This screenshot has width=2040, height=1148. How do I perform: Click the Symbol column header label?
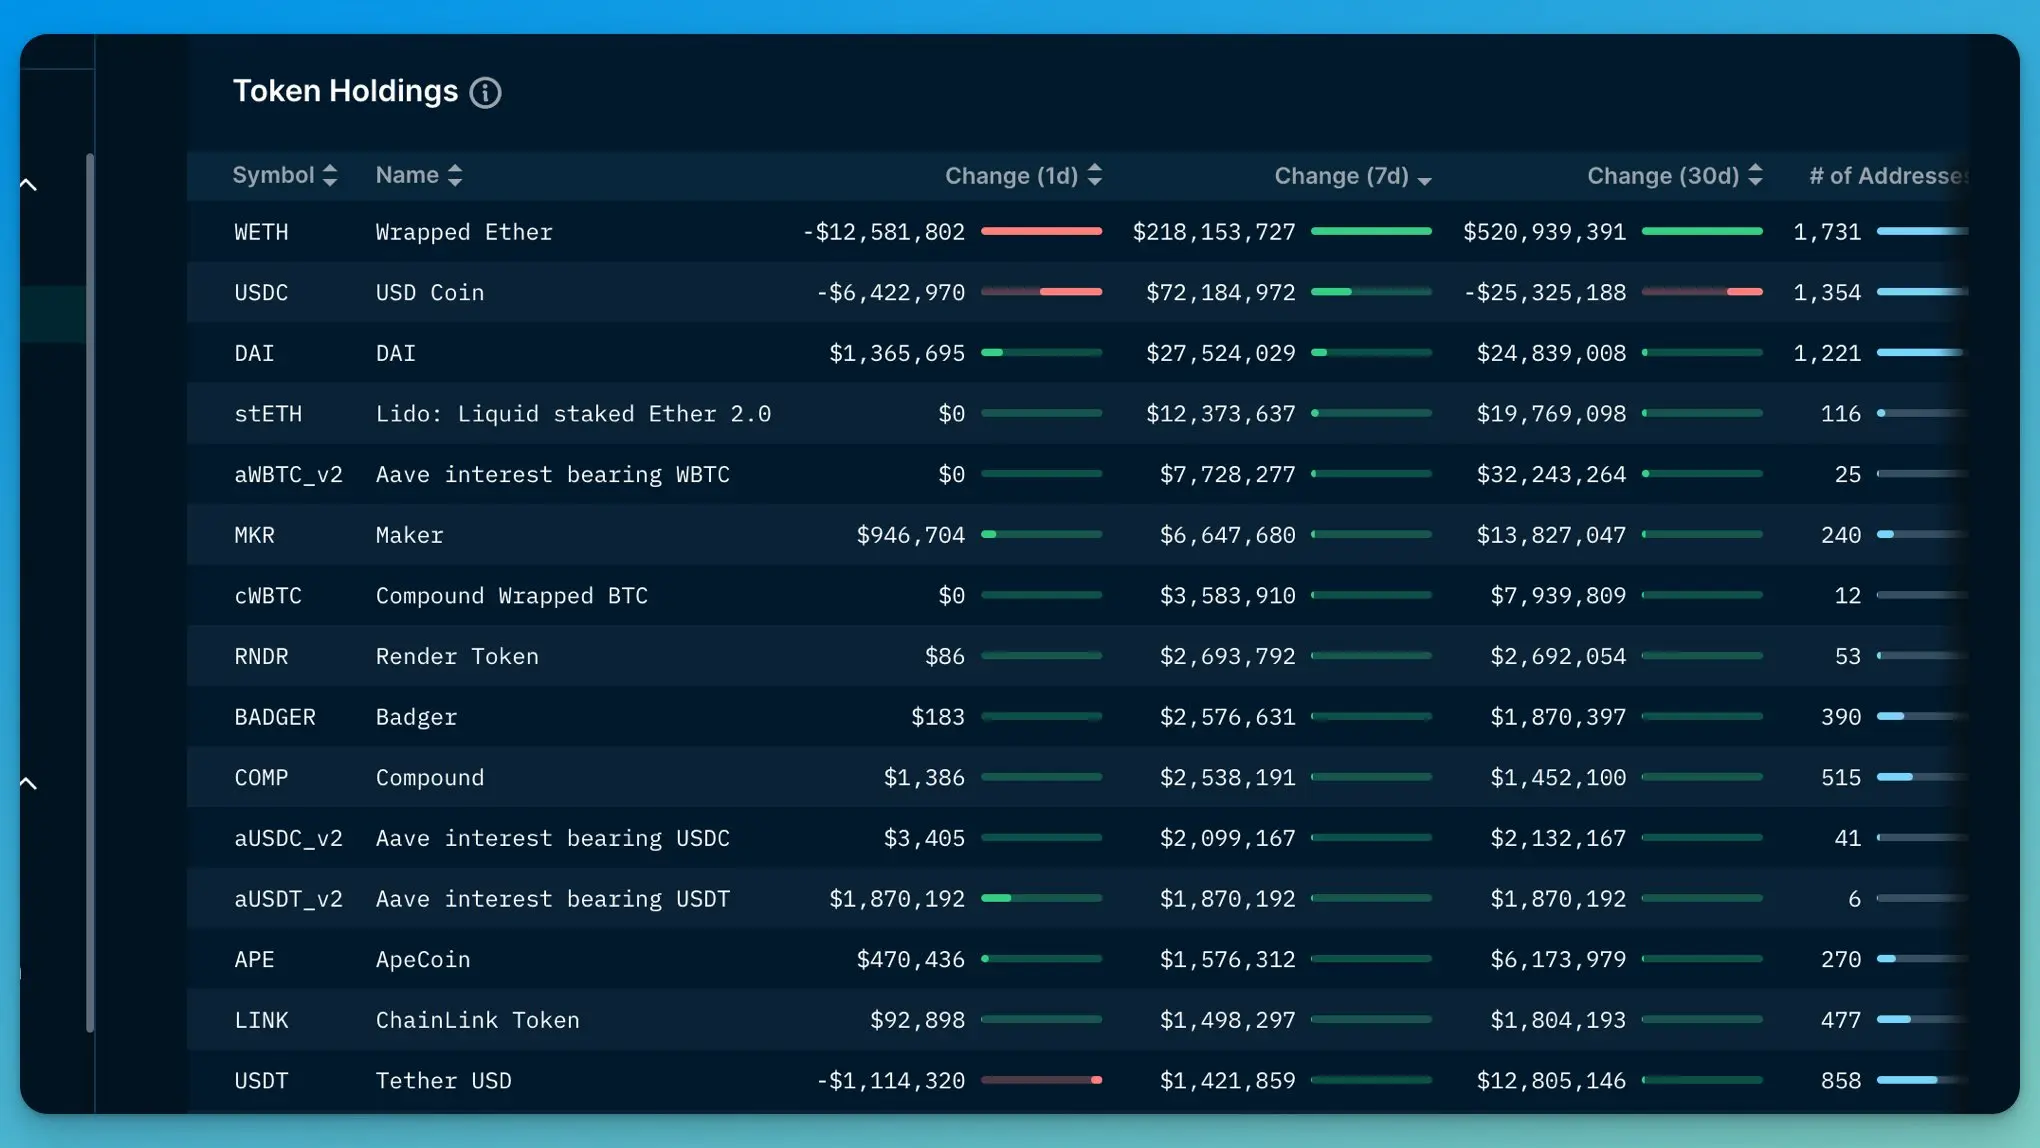[273, 175]
